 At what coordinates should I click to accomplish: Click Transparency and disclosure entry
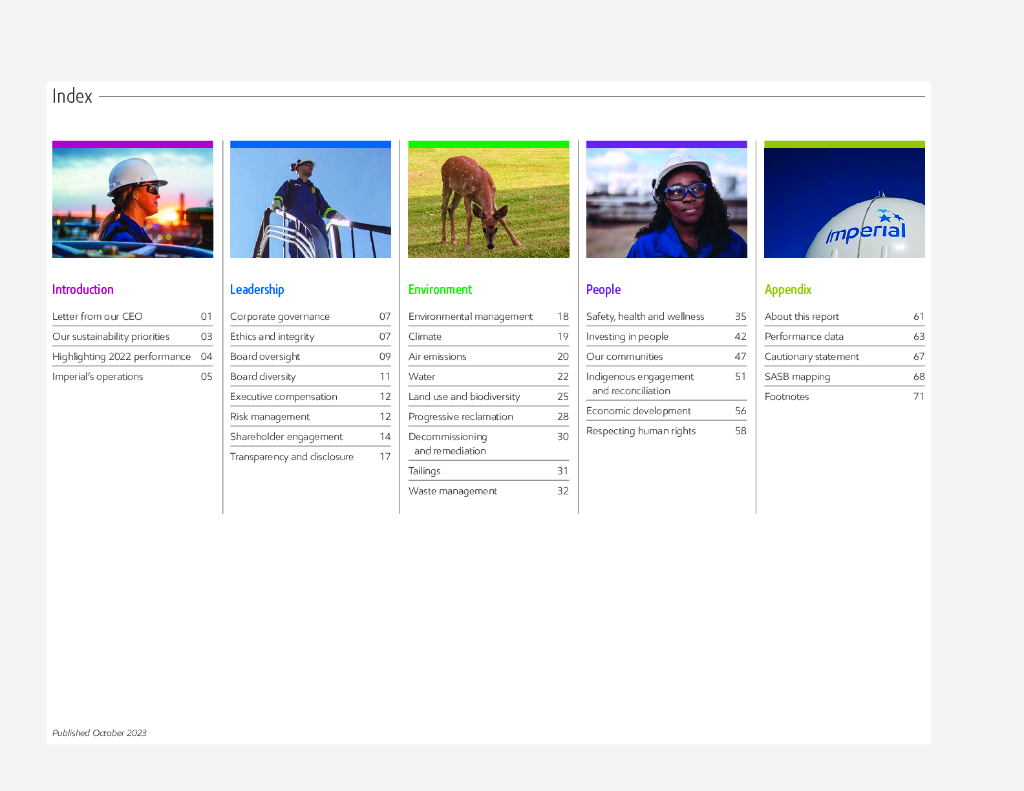(292, 457)
